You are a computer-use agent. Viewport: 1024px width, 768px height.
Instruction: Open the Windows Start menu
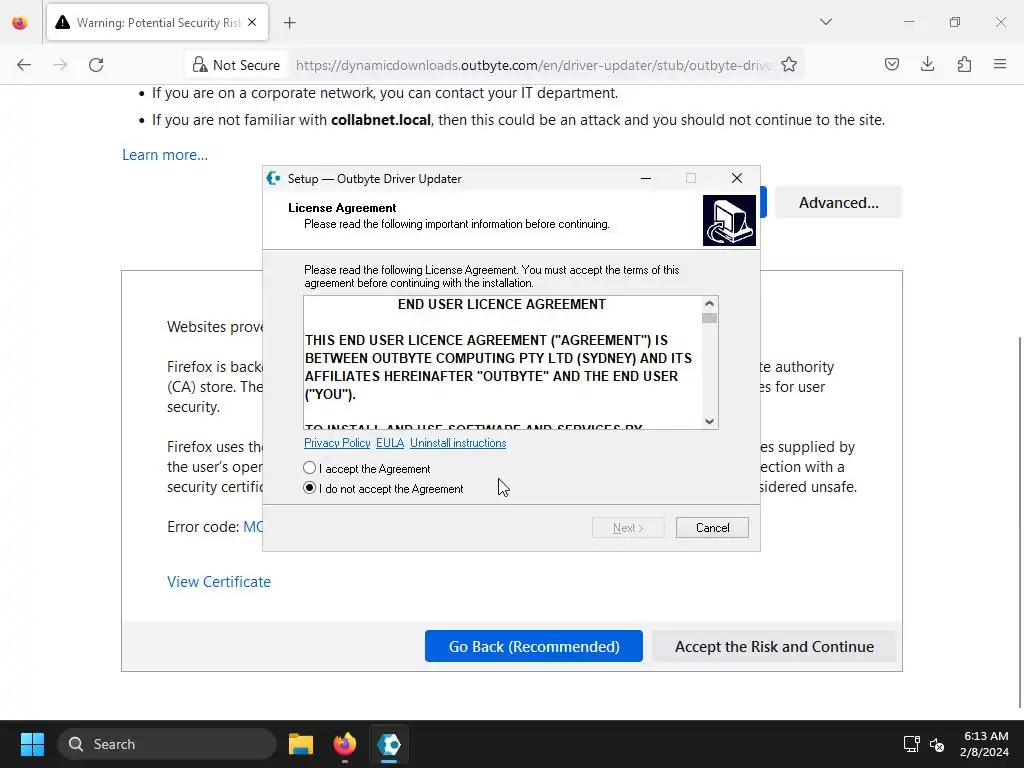(32, 744)
